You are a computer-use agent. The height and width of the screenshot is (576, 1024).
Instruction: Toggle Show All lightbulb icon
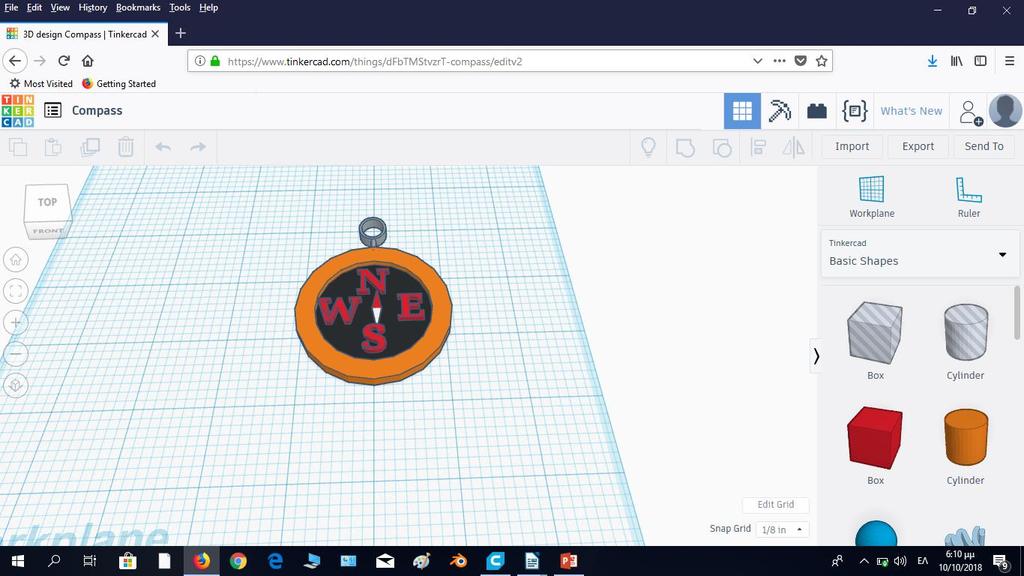pos(648,147)
